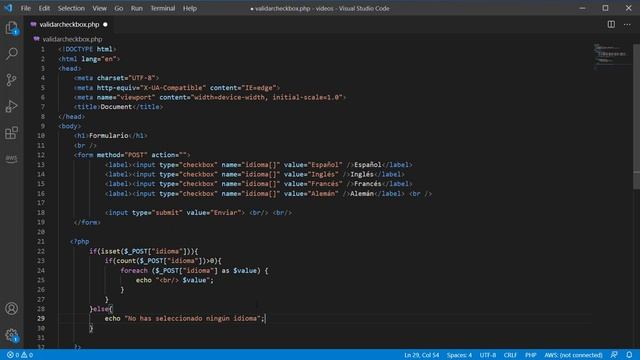Click $value in the echo line 25
Screen dimensions: 640x360
point(194,280)
